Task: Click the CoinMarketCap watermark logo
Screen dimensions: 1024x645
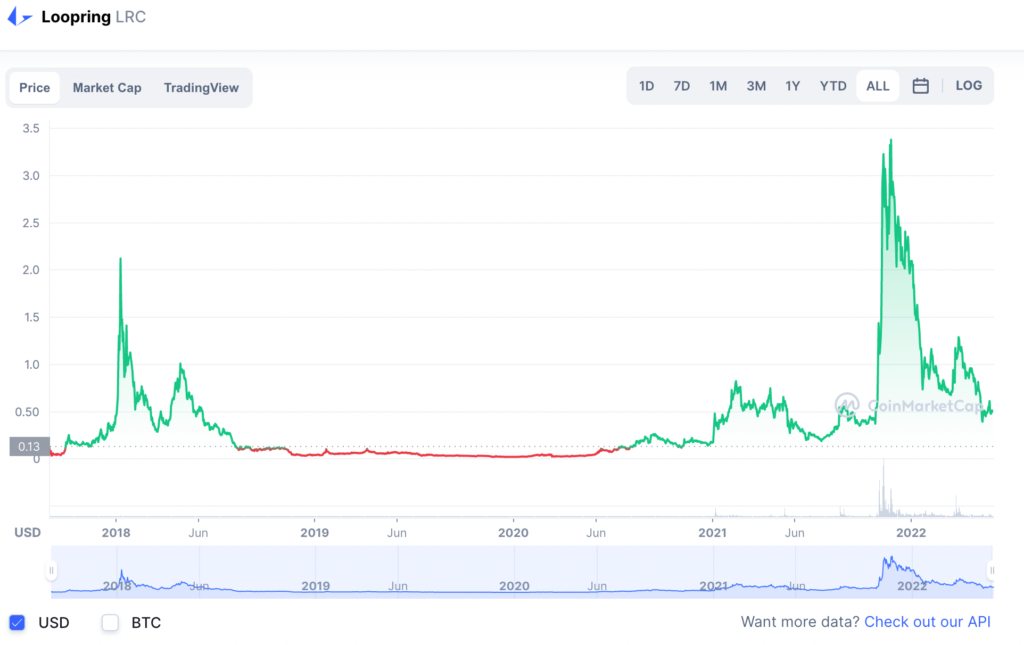Action: coord(847,405)
